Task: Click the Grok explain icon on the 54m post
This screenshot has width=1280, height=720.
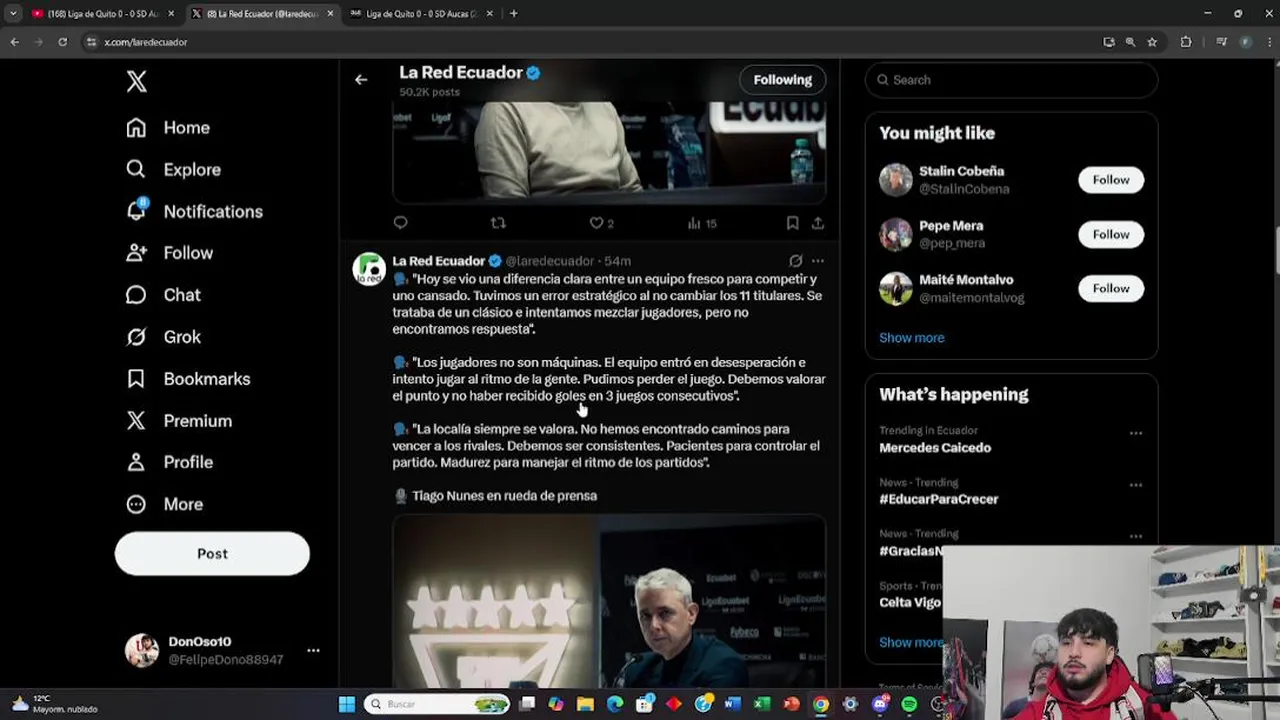Action: (795, 261)
